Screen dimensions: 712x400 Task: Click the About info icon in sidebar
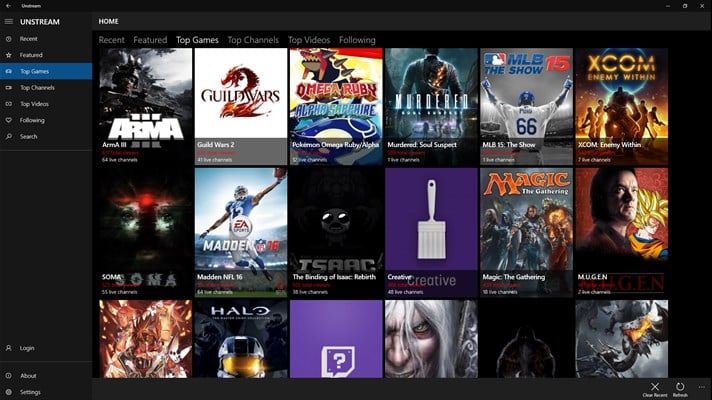9,375
